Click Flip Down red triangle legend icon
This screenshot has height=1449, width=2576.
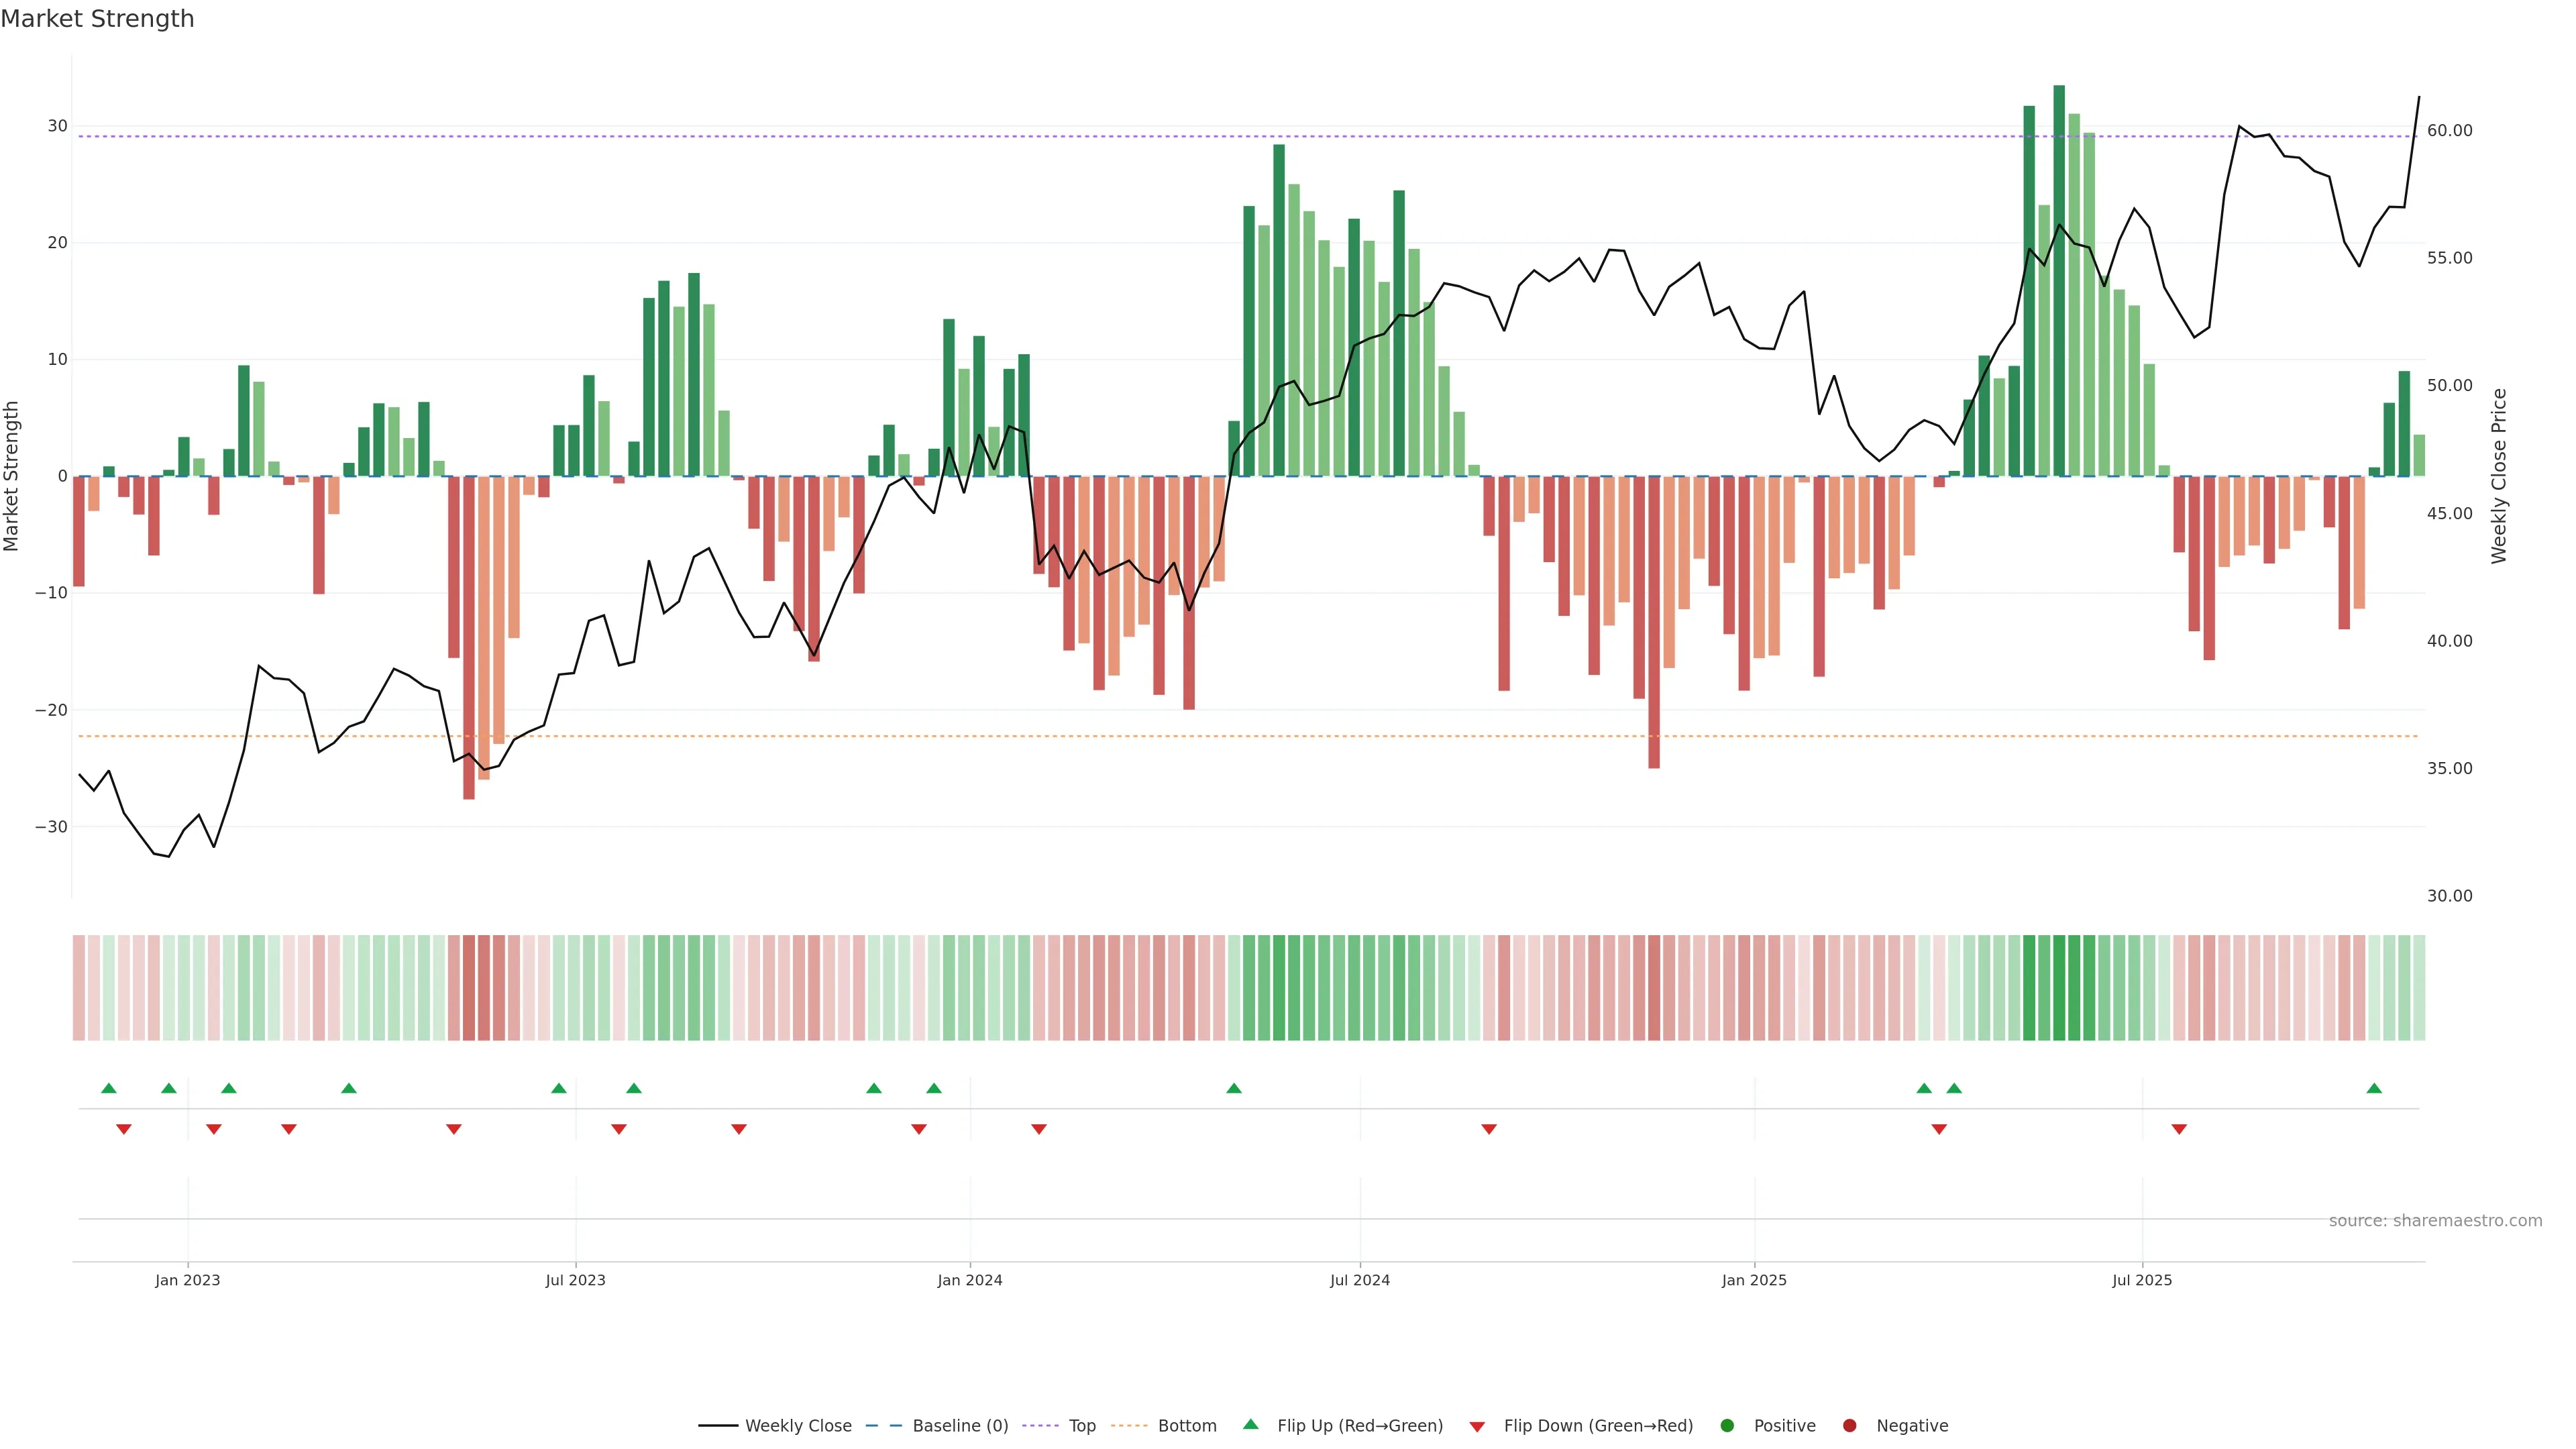point(1477,1427)
